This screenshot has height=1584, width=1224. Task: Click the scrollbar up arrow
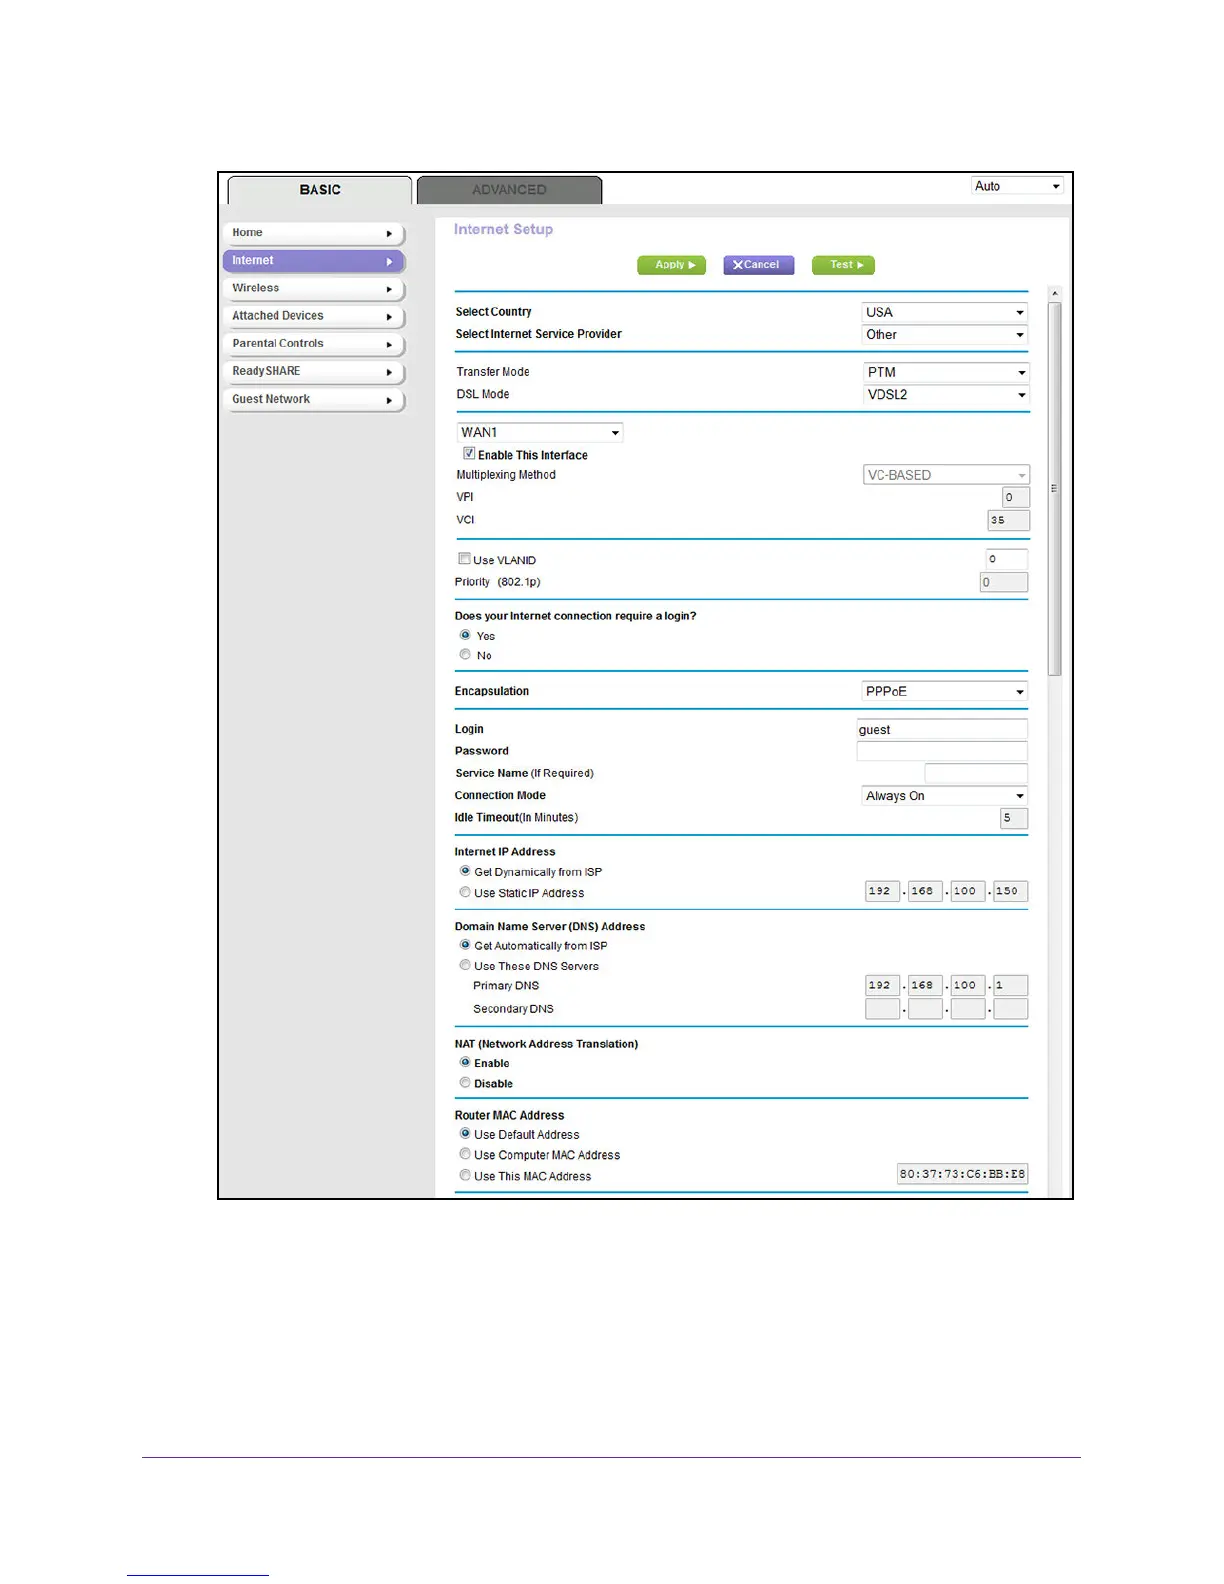click(x=1054, y=294)
